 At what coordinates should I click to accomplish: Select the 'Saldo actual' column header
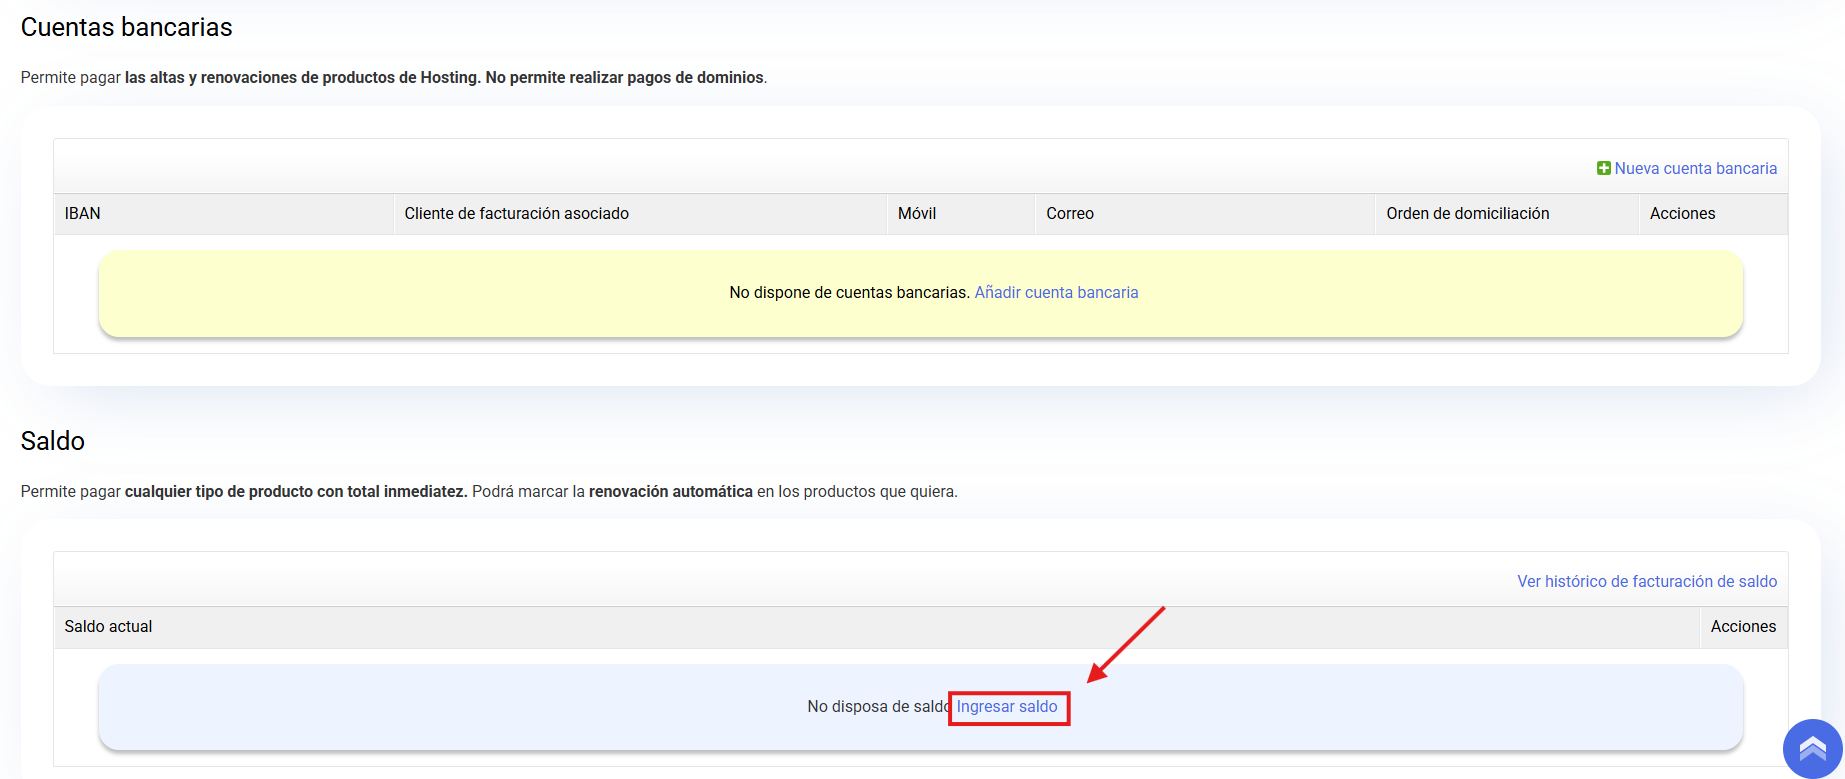tap(108, 627)
